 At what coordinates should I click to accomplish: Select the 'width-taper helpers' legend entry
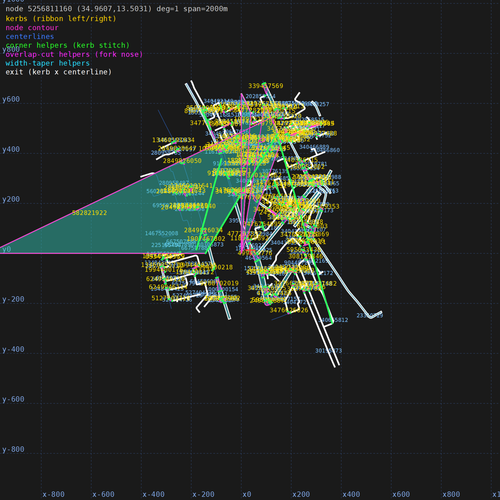[x=47, y=63]
